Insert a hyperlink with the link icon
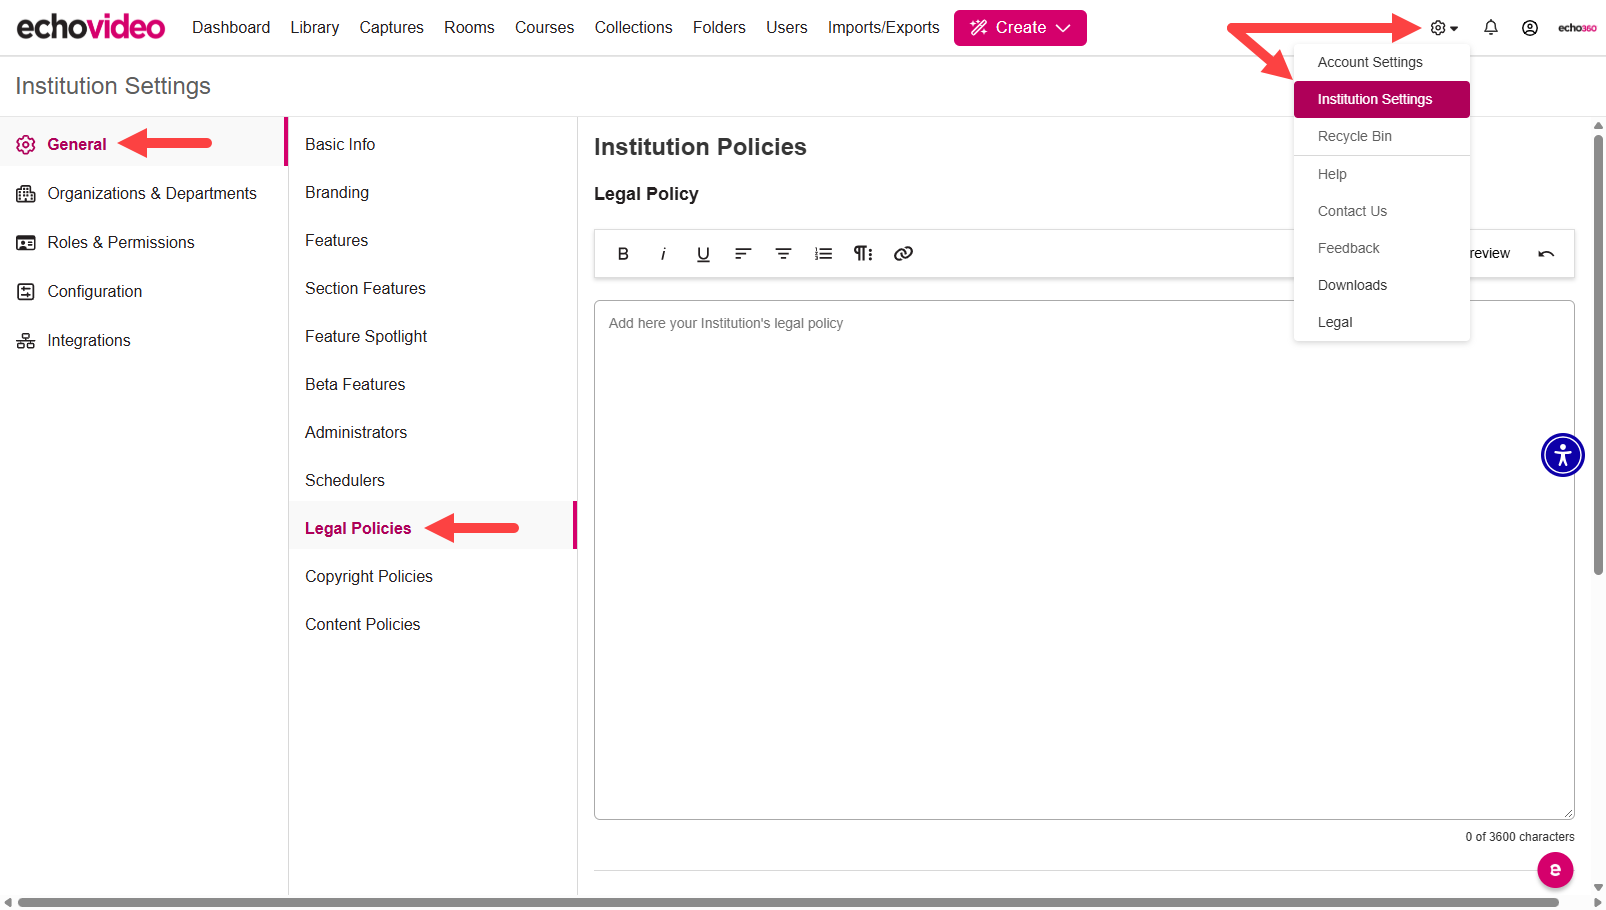Viewport: 1606px width, 910px height. (x=903, y=254)
